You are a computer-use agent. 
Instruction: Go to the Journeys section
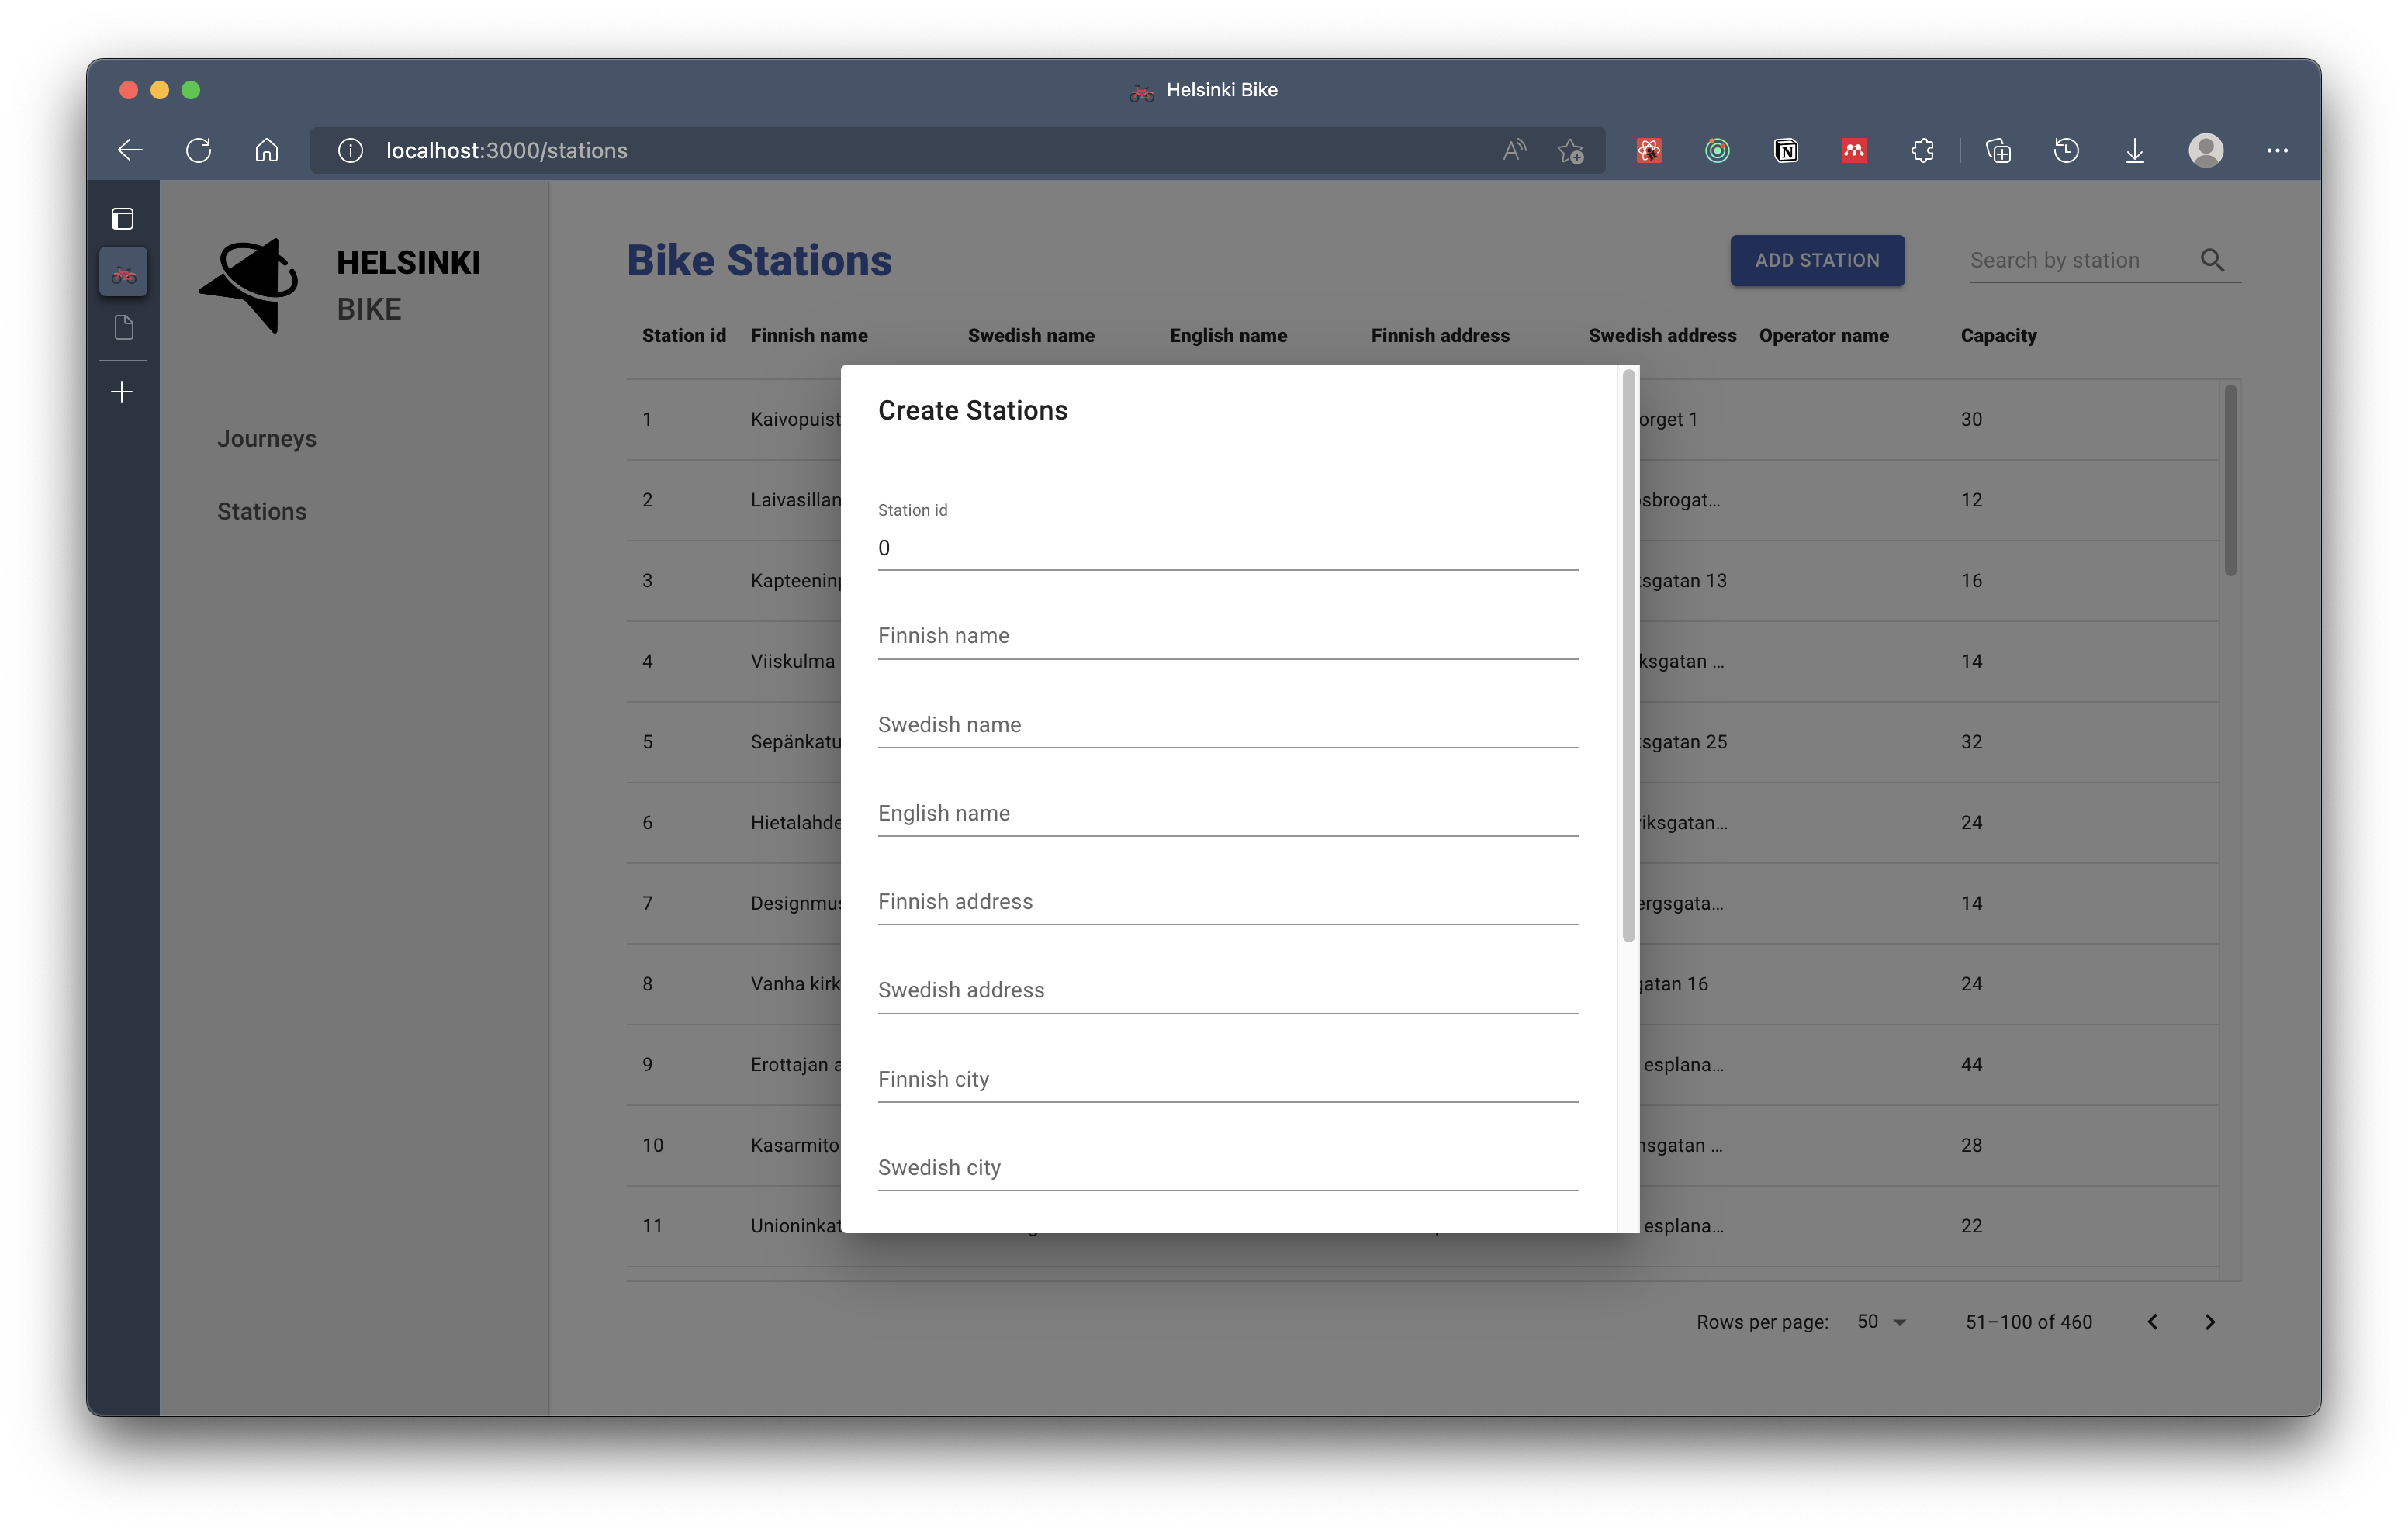266,438
